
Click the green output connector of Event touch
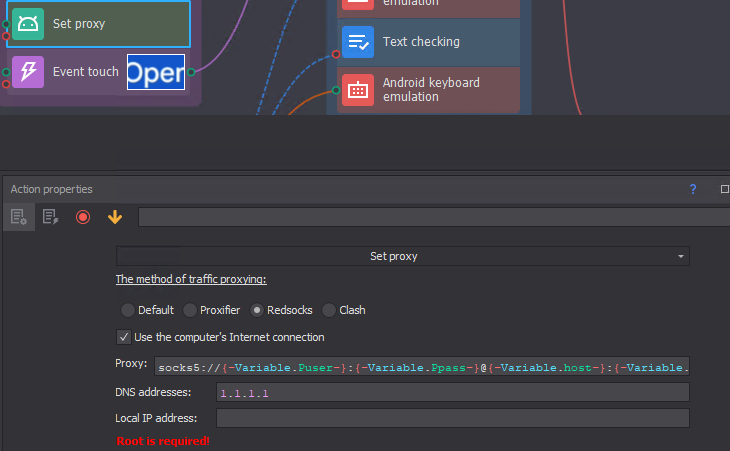click(x=190, y=72)
